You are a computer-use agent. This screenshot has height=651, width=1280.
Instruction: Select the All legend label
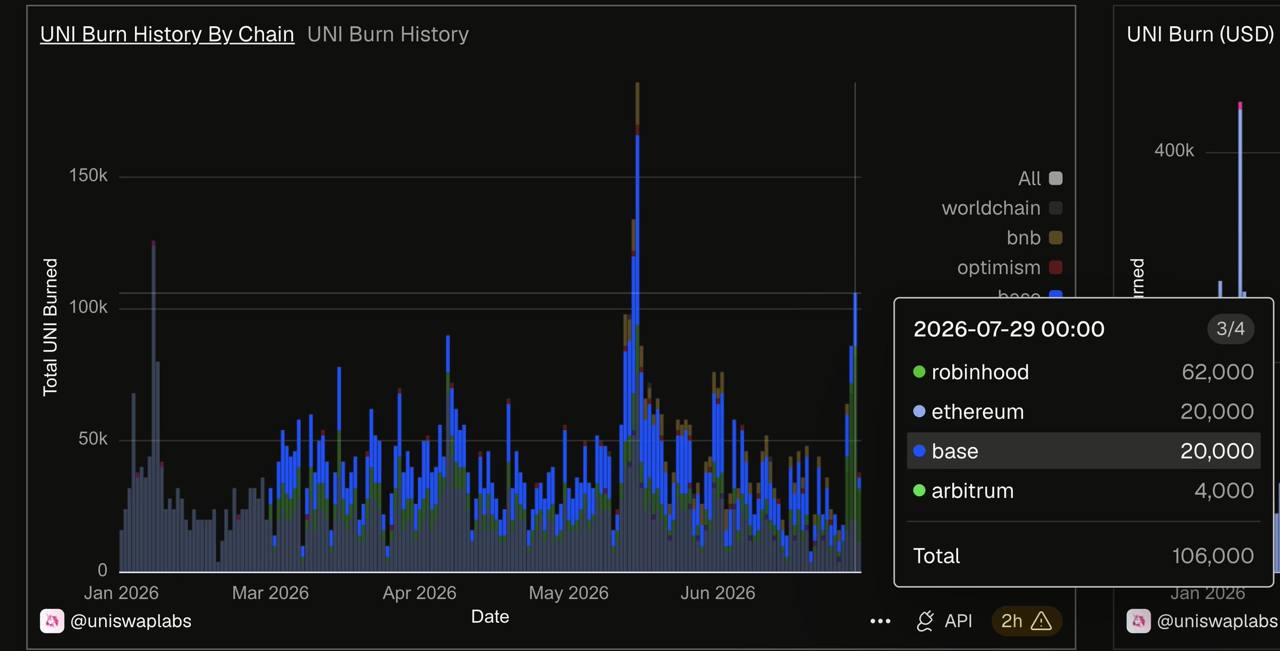click(x=1029, y=178)
